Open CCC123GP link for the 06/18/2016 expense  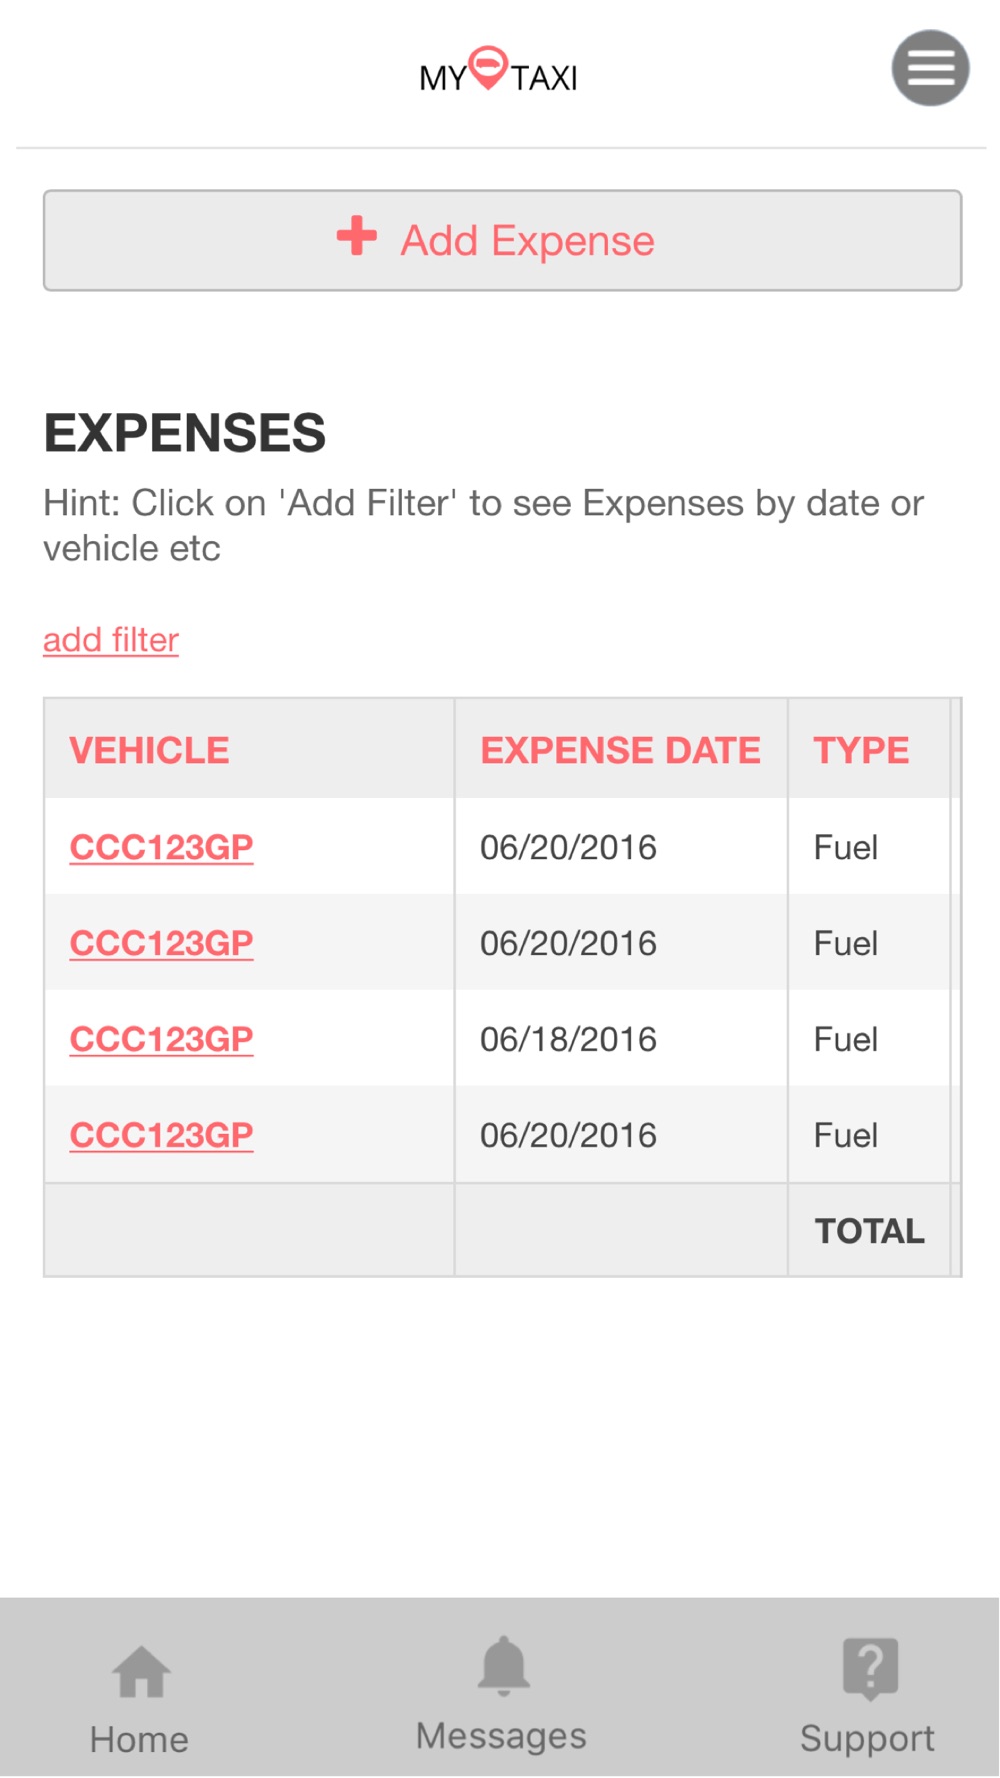[x=161, y=1039]
